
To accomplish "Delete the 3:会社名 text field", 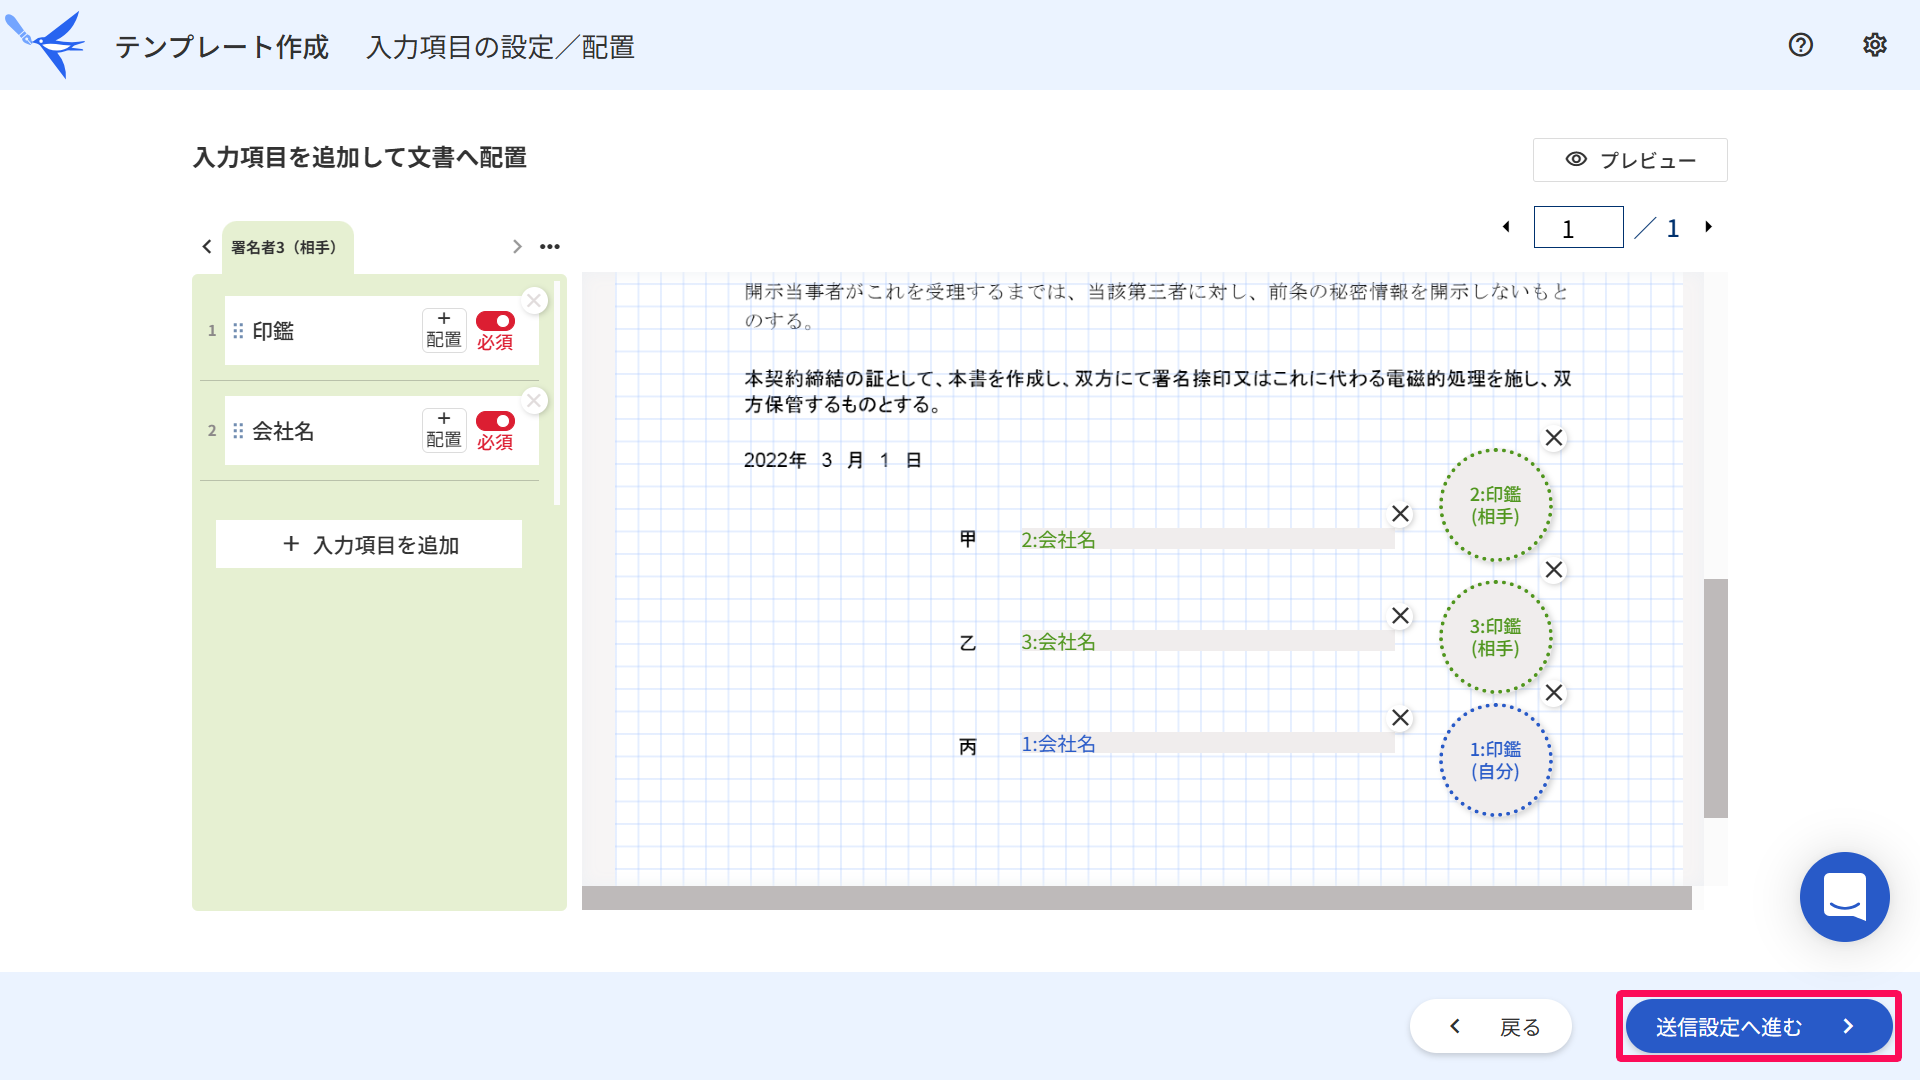I will tap(1401, 616).
